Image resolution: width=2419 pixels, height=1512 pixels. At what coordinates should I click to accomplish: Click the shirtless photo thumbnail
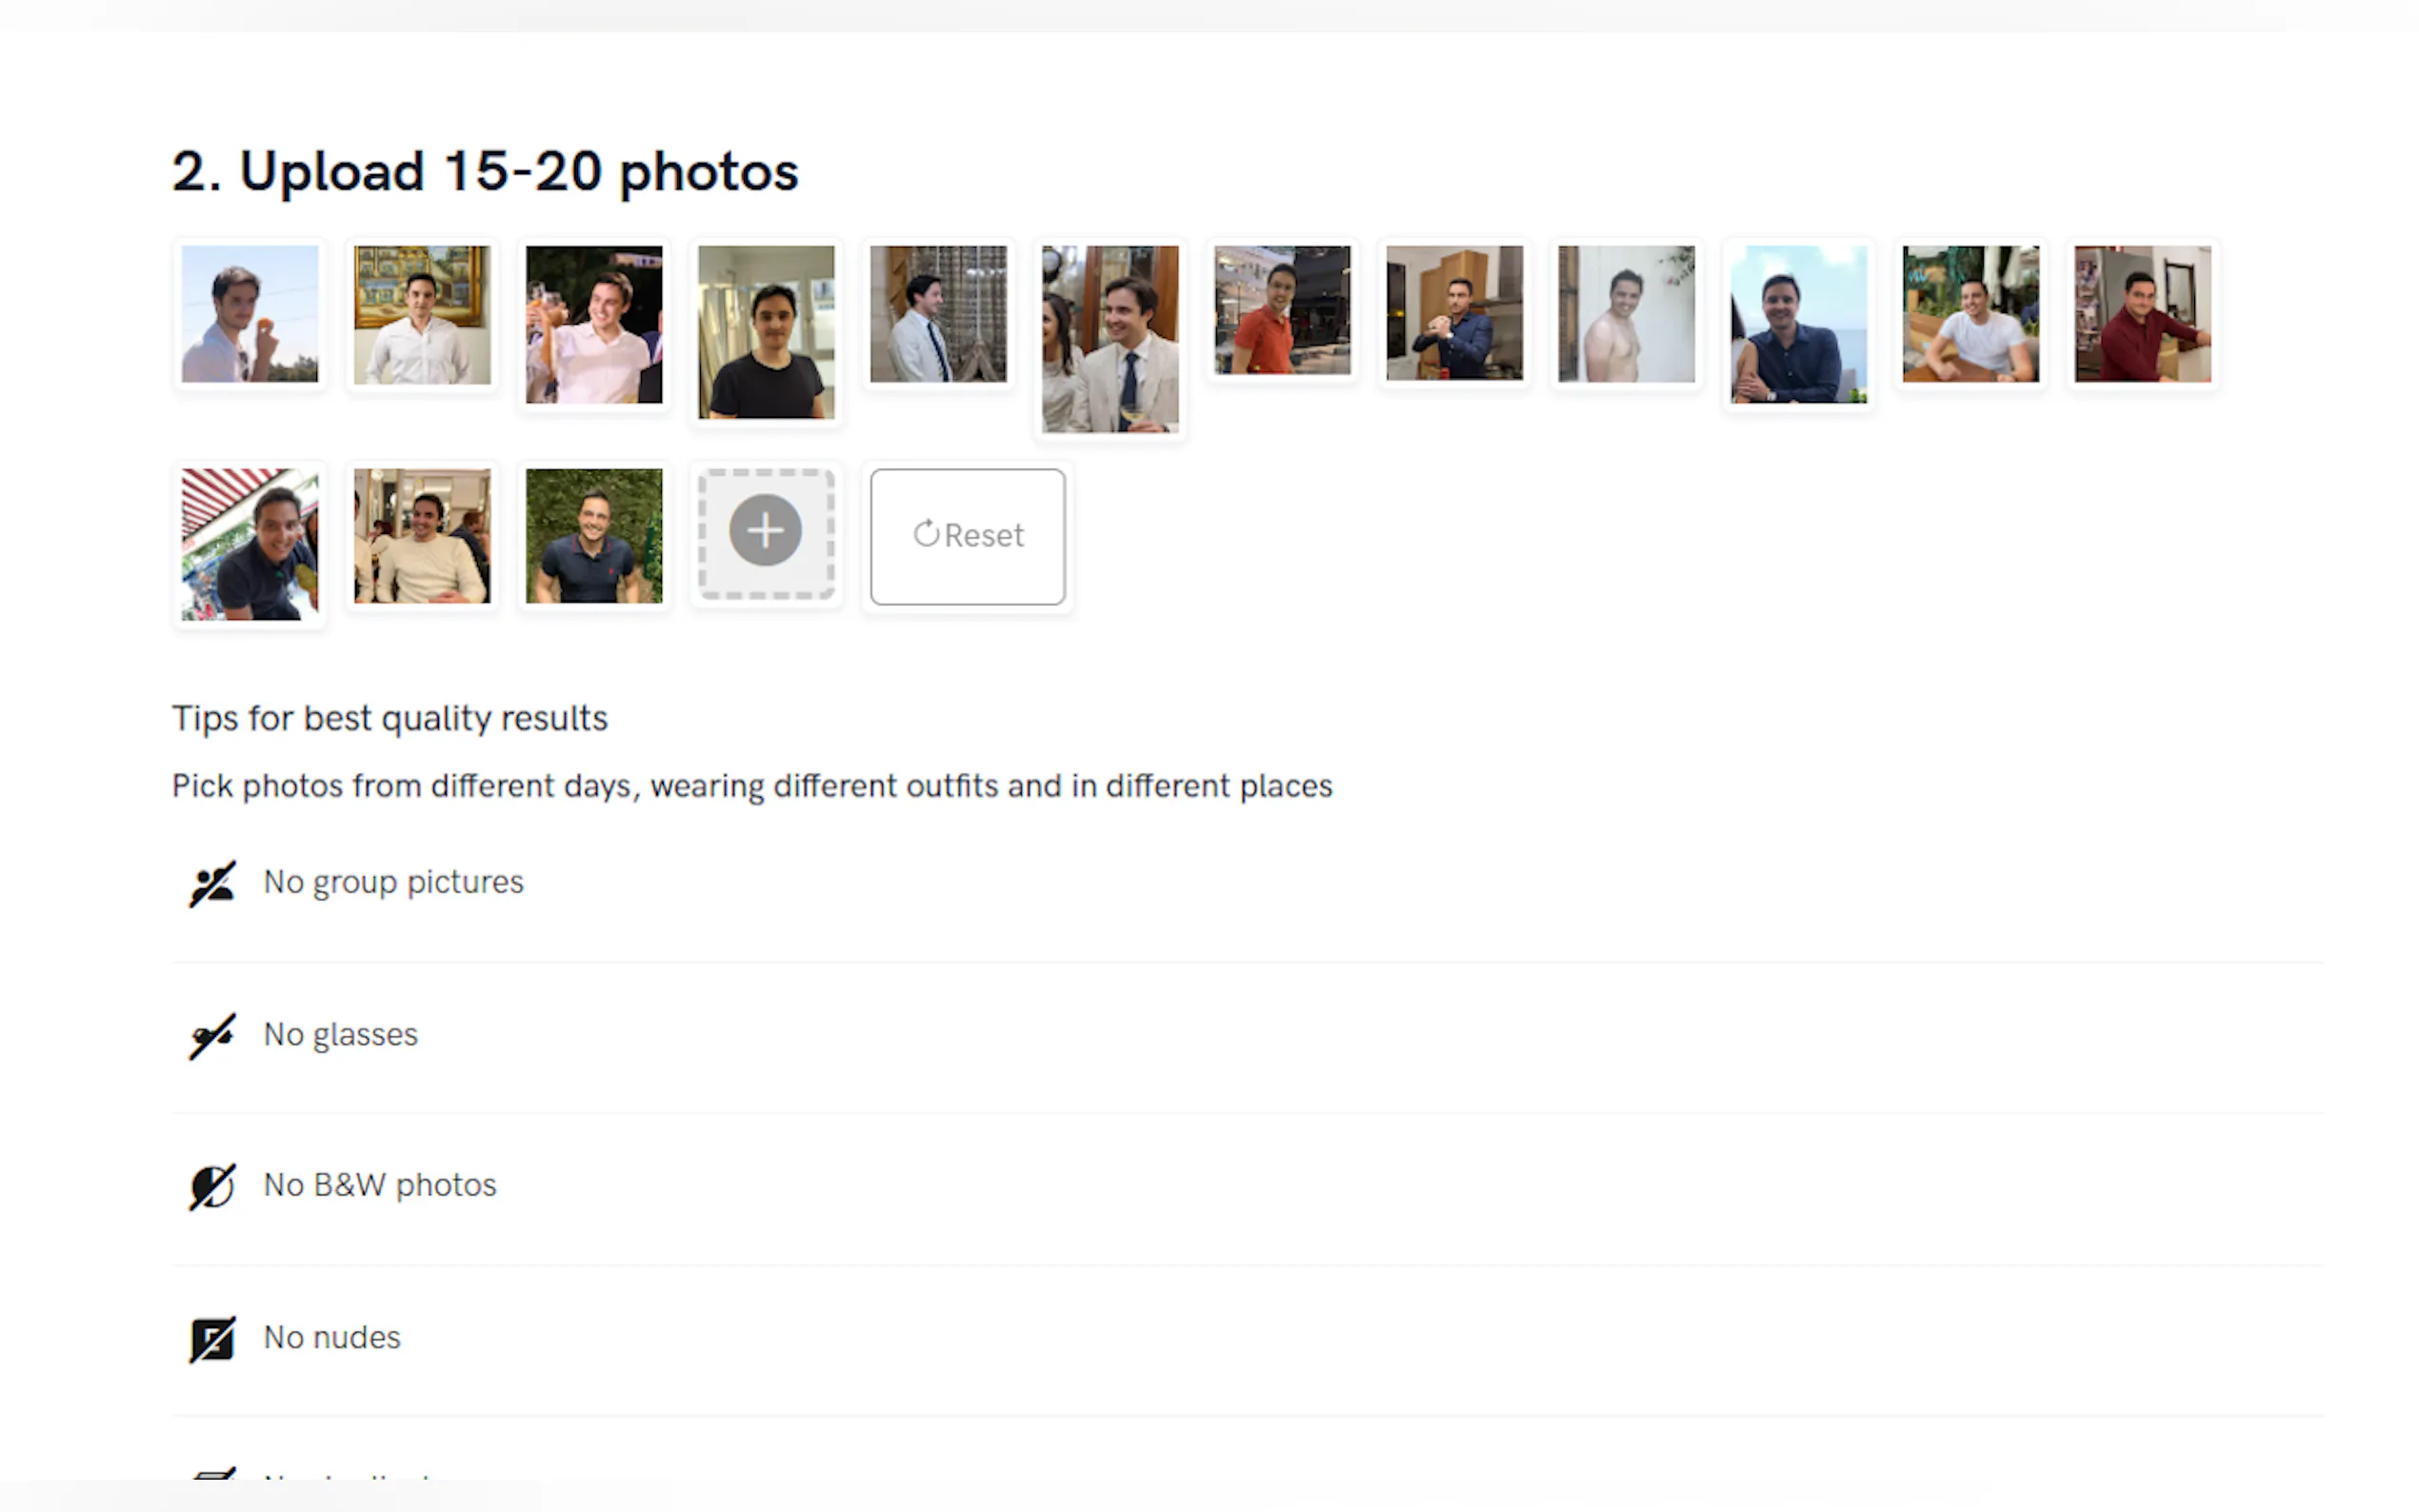[x=1625, y=313]
